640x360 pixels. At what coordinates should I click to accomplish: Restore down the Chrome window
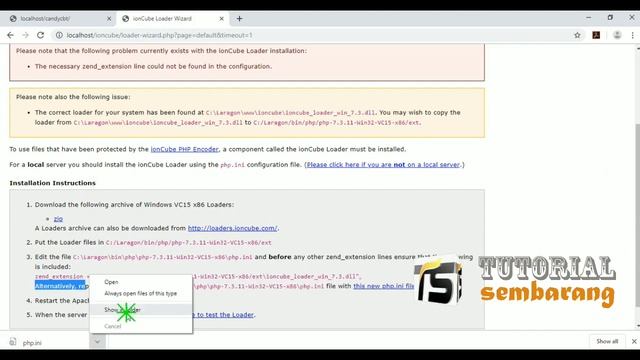pos(610,18)
